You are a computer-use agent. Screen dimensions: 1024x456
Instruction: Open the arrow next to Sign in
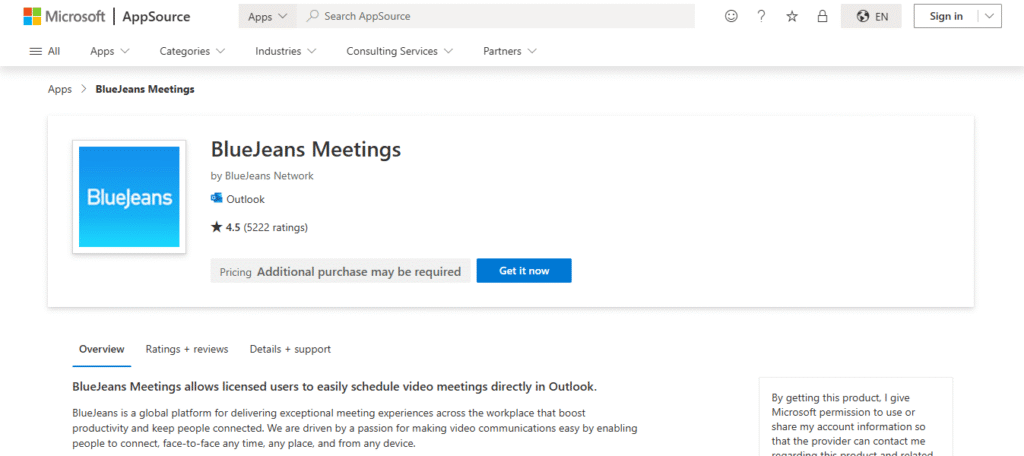click(988, 16)
